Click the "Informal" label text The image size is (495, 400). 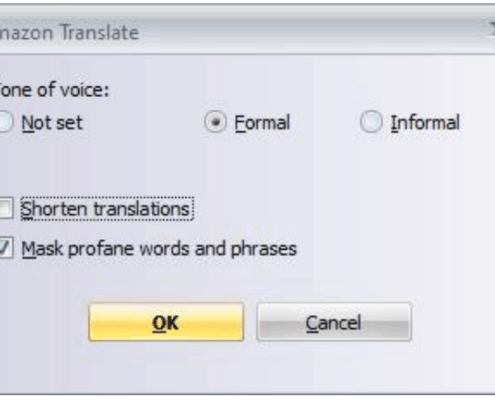pyautogui.click(x=425, y=123)
